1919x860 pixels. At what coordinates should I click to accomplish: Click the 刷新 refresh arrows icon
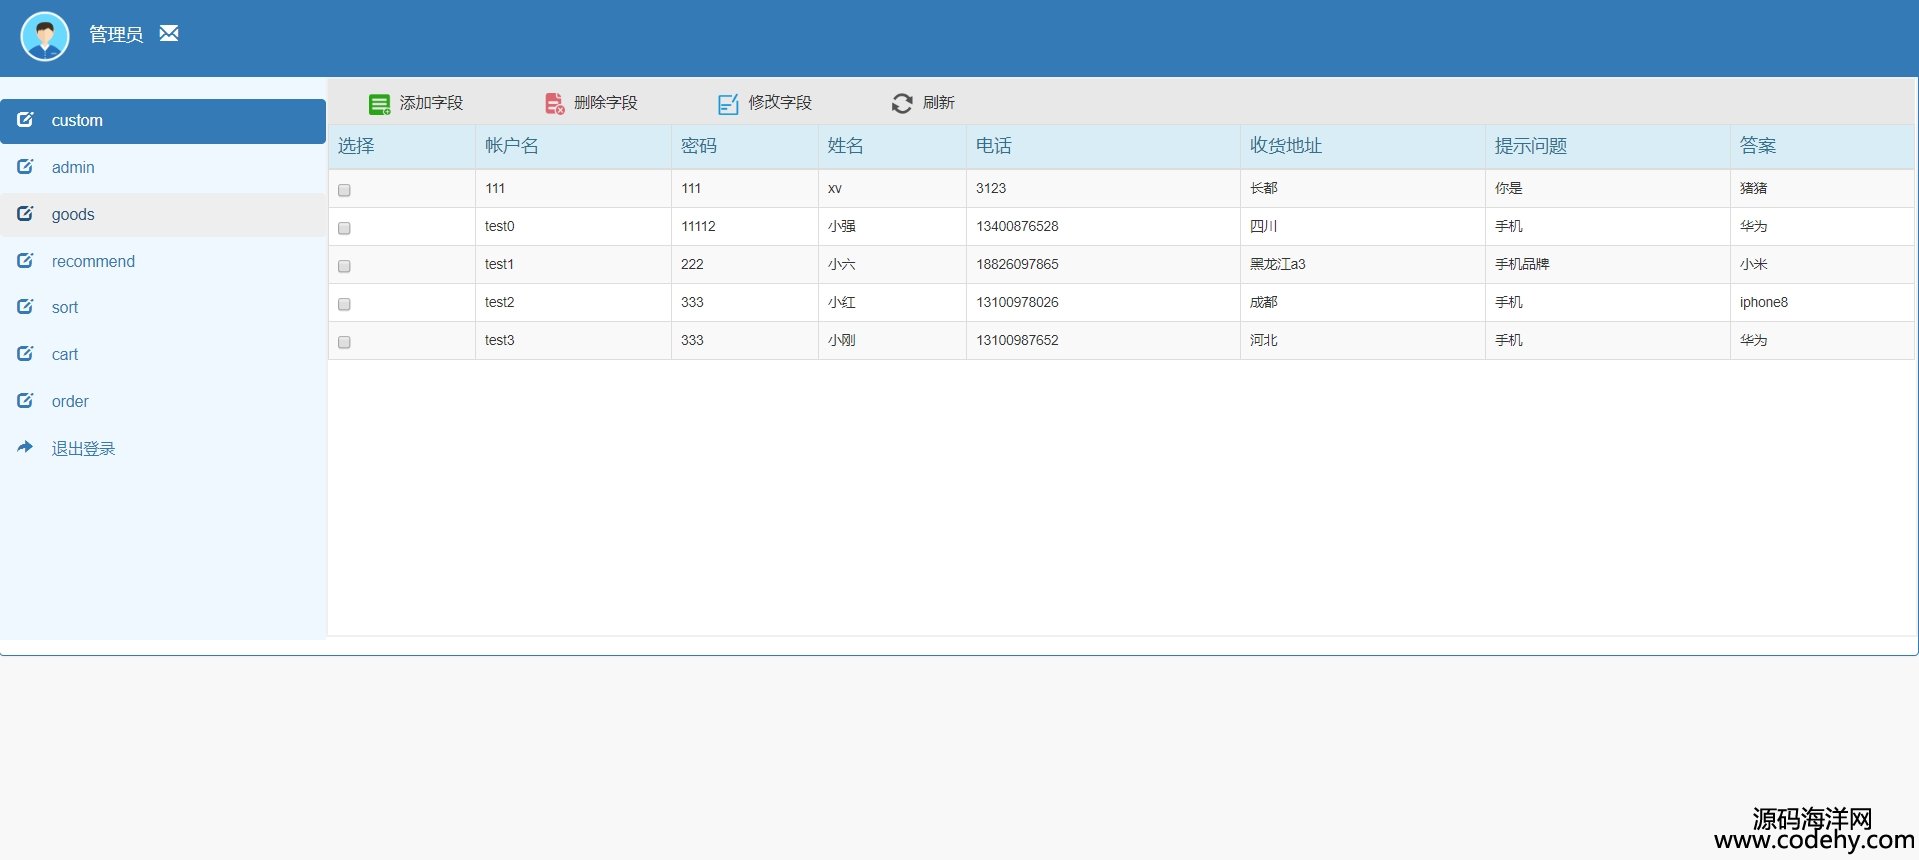coord(902,104)
